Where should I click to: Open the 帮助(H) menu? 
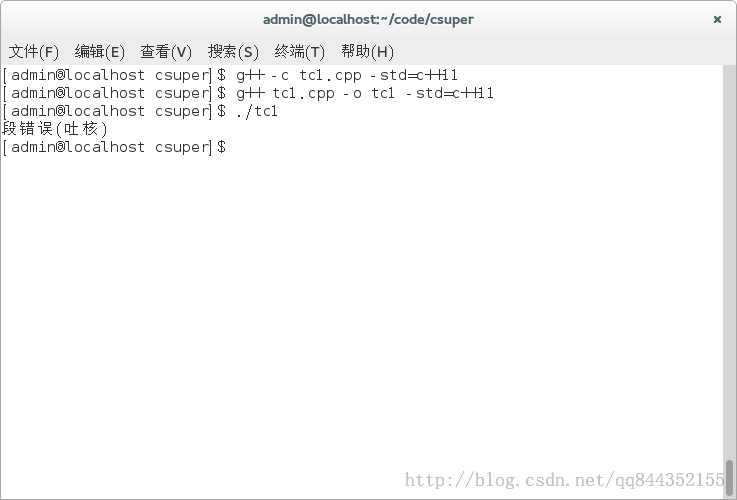367,51
